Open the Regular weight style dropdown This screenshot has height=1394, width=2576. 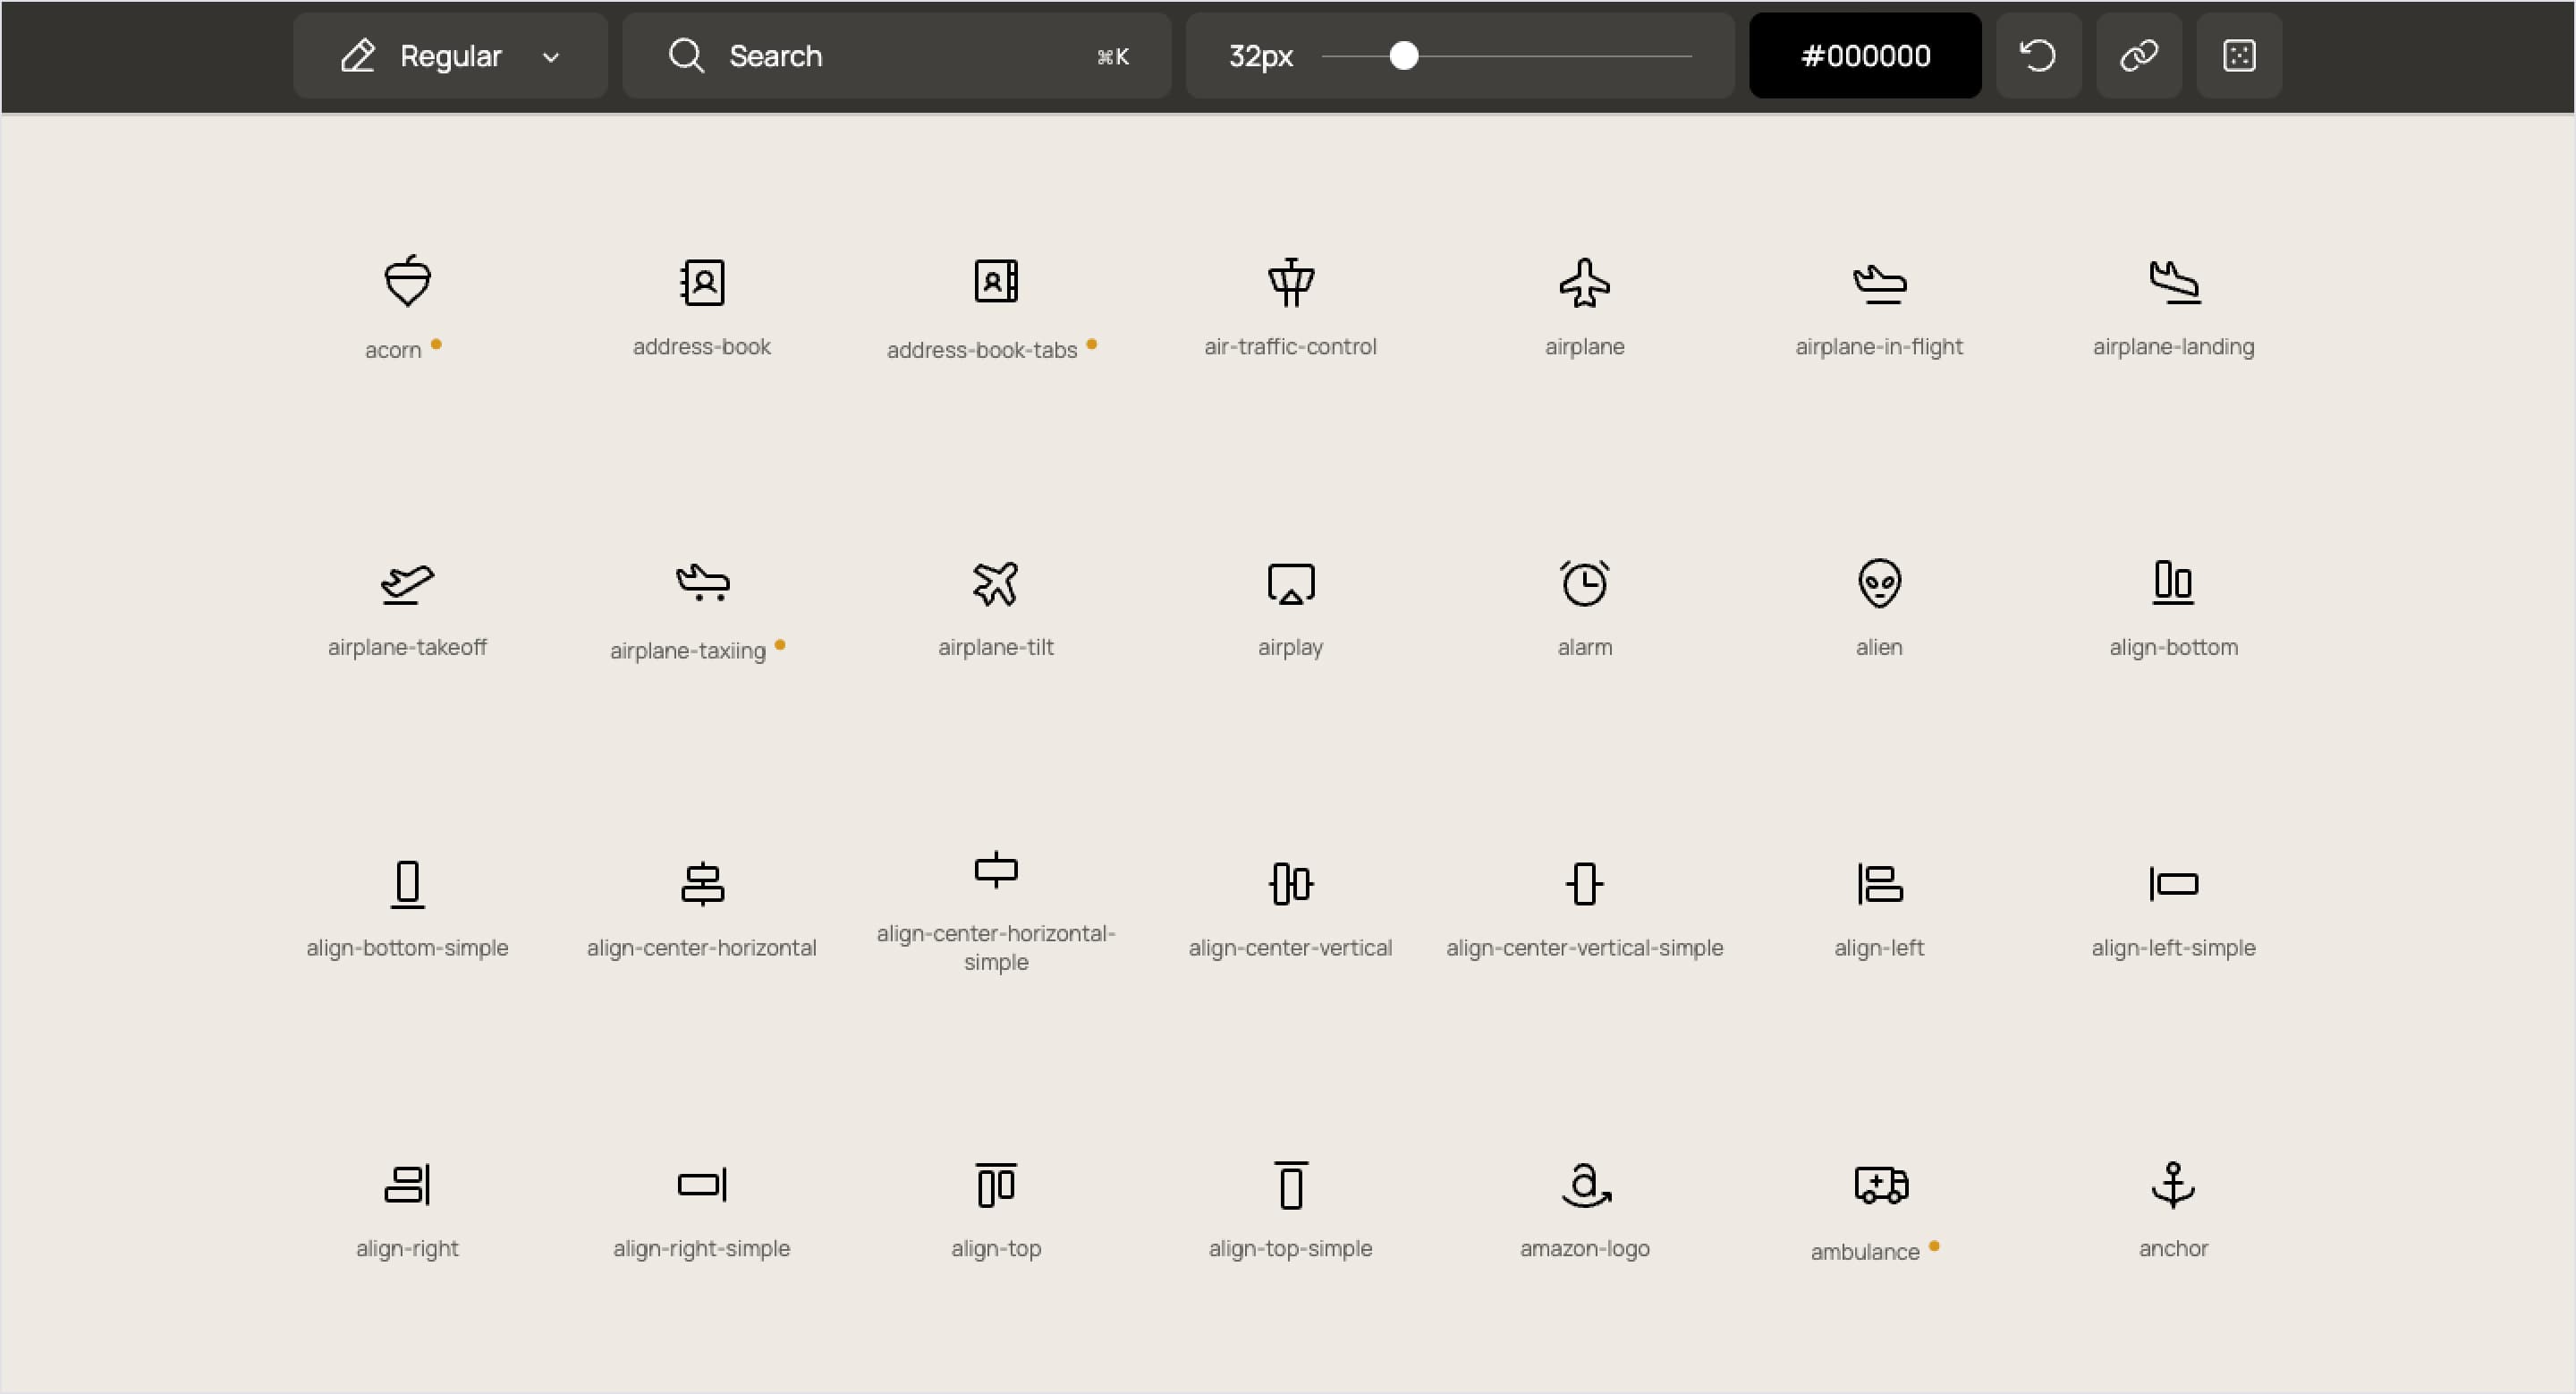(450, 56)
